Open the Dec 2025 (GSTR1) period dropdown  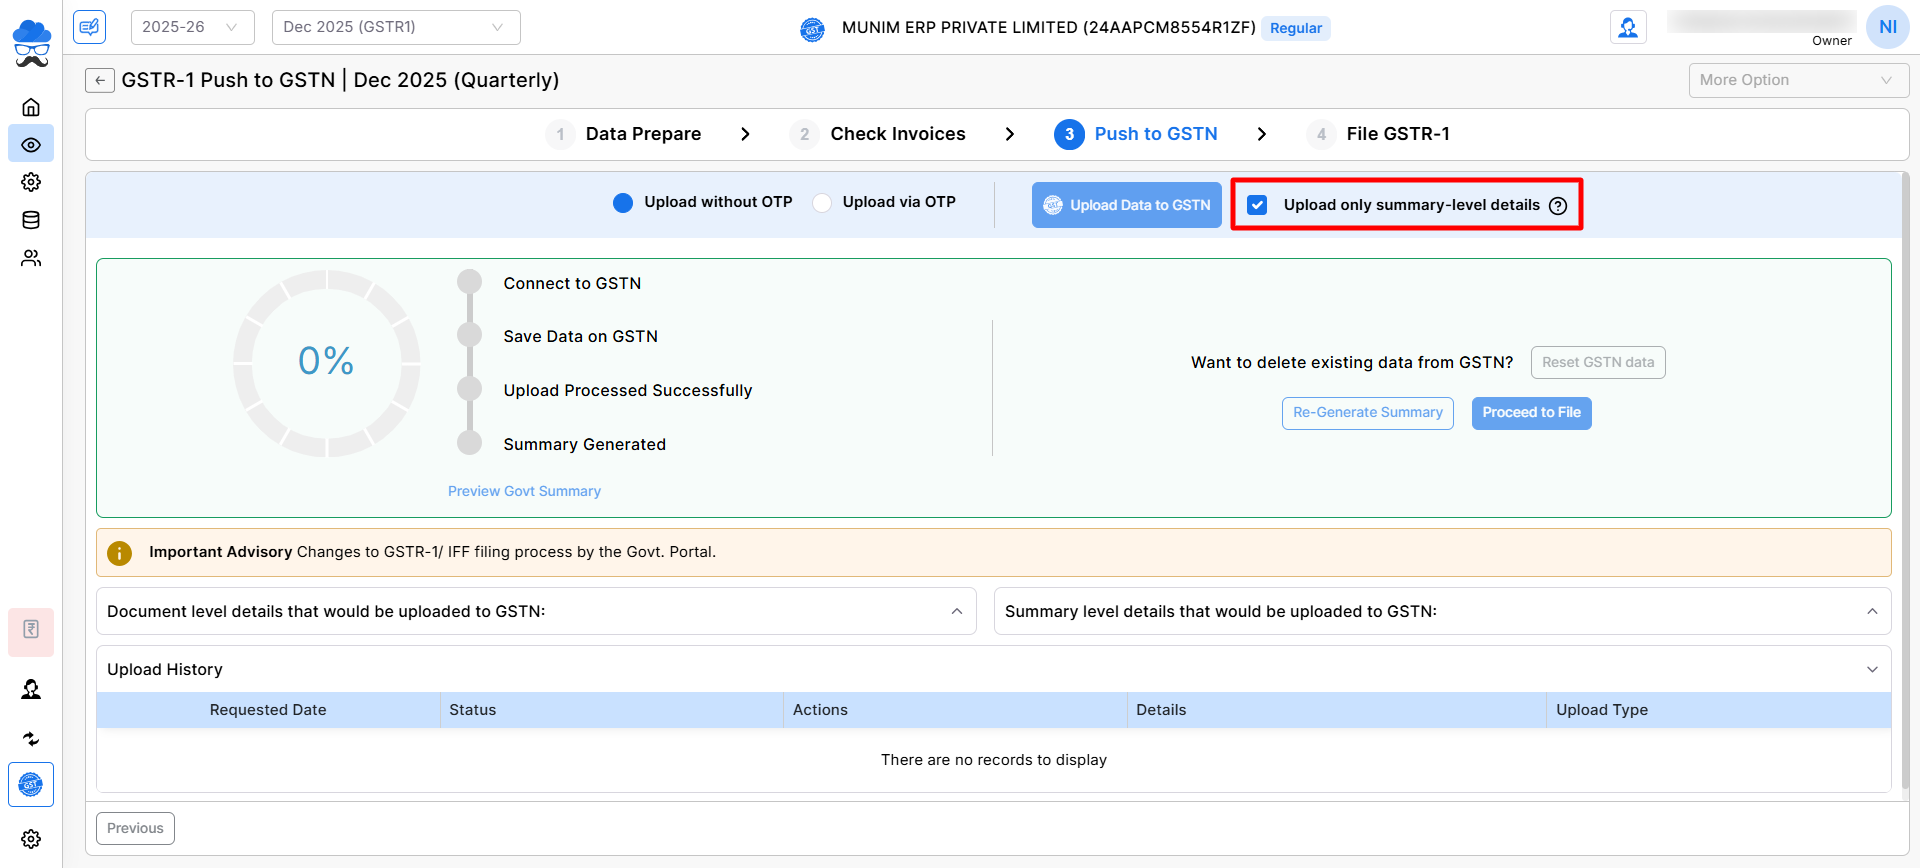395,27
